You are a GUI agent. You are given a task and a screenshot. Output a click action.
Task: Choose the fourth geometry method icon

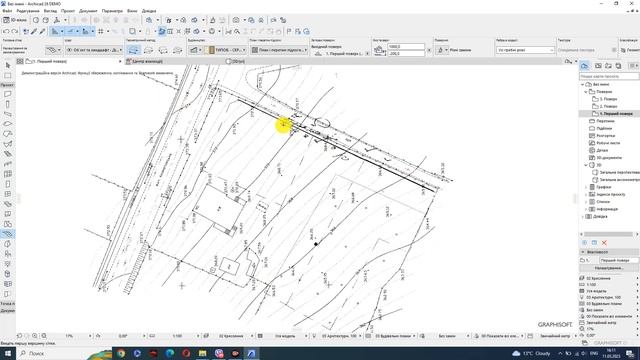pos(177,50)
